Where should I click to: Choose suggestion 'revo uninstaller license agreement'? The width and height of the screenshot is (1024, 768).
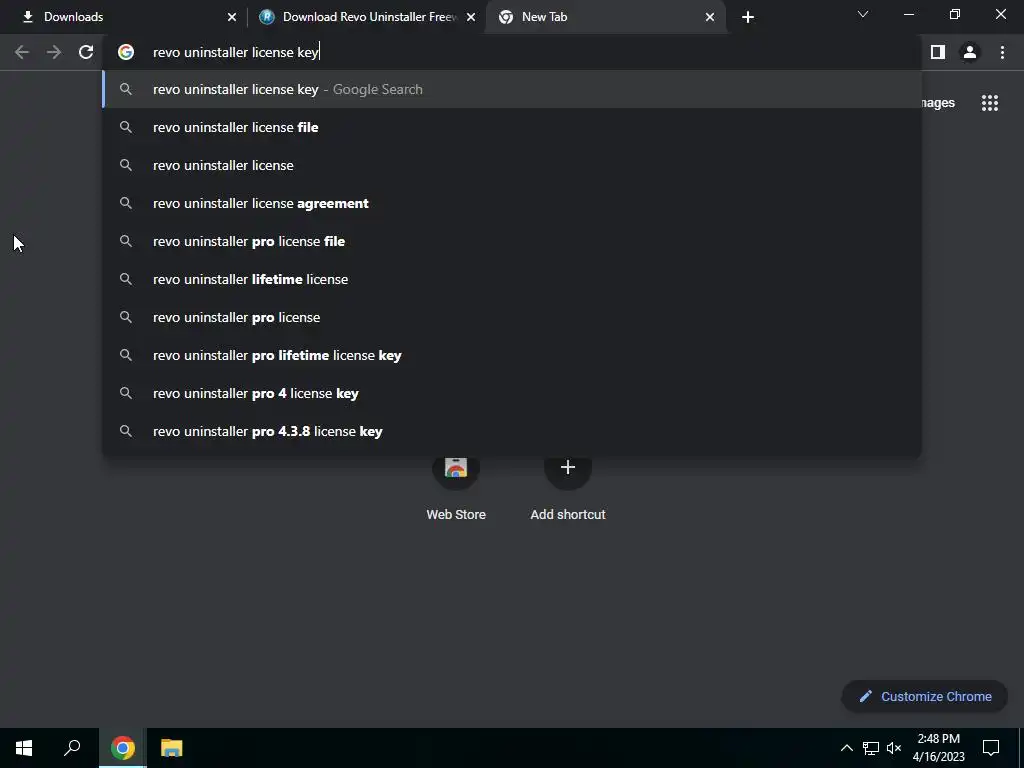coord(512,203)
